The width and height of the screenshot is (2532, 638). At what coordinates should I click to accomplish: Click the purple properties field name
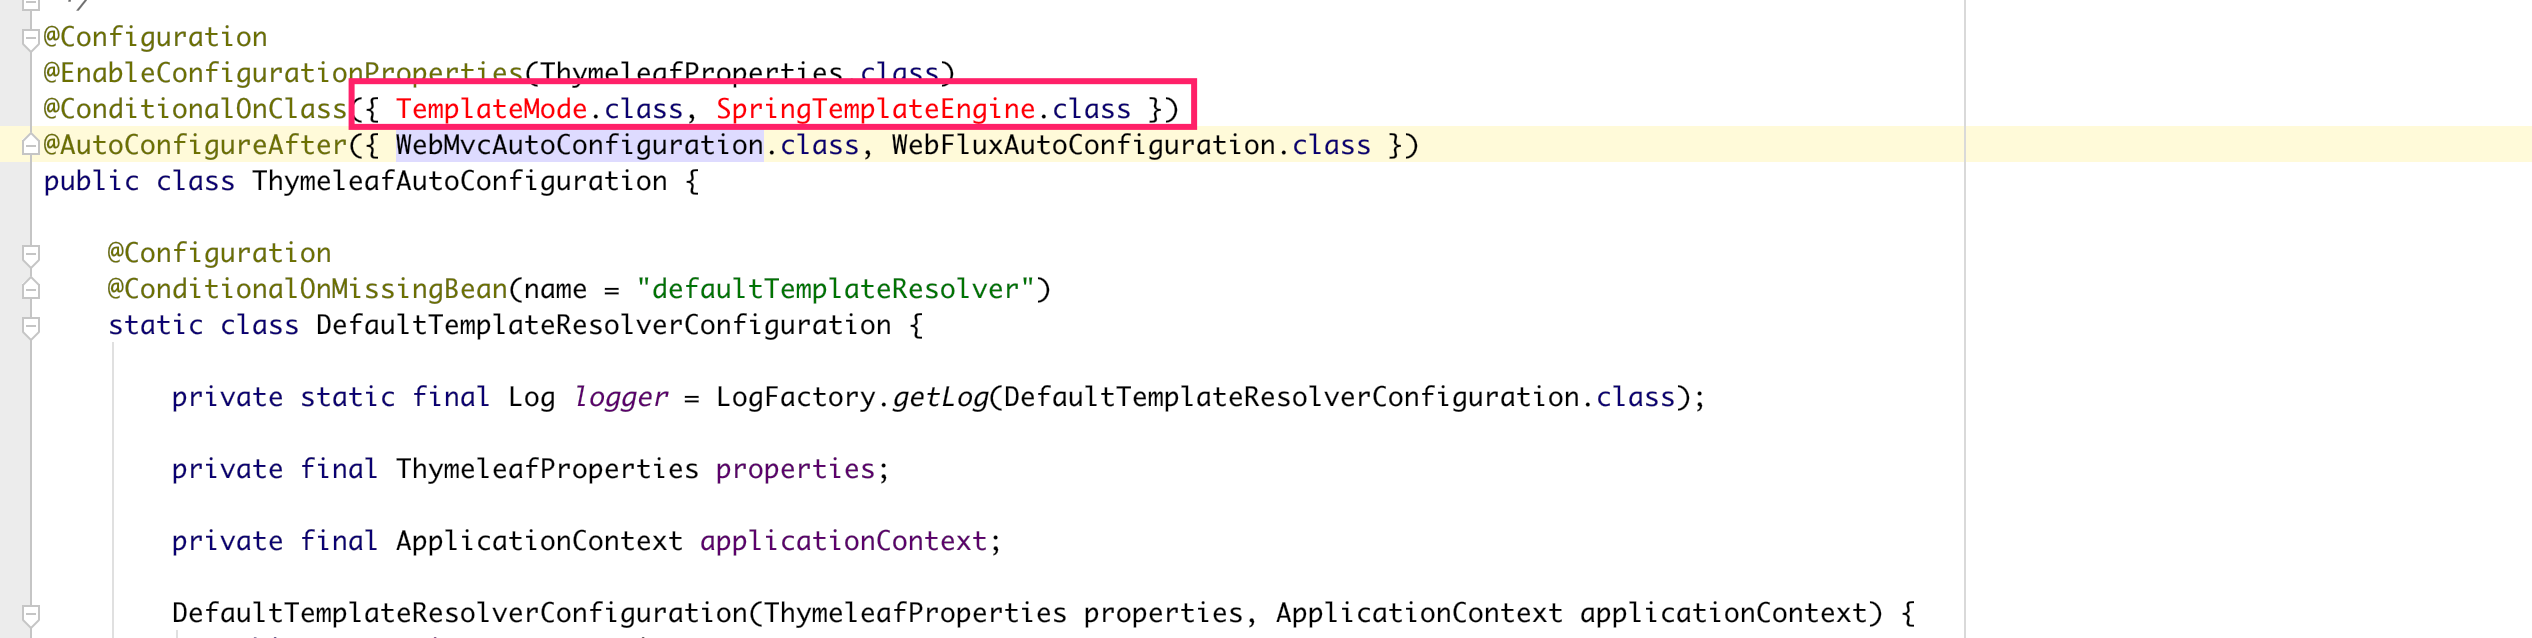point(795,469)
